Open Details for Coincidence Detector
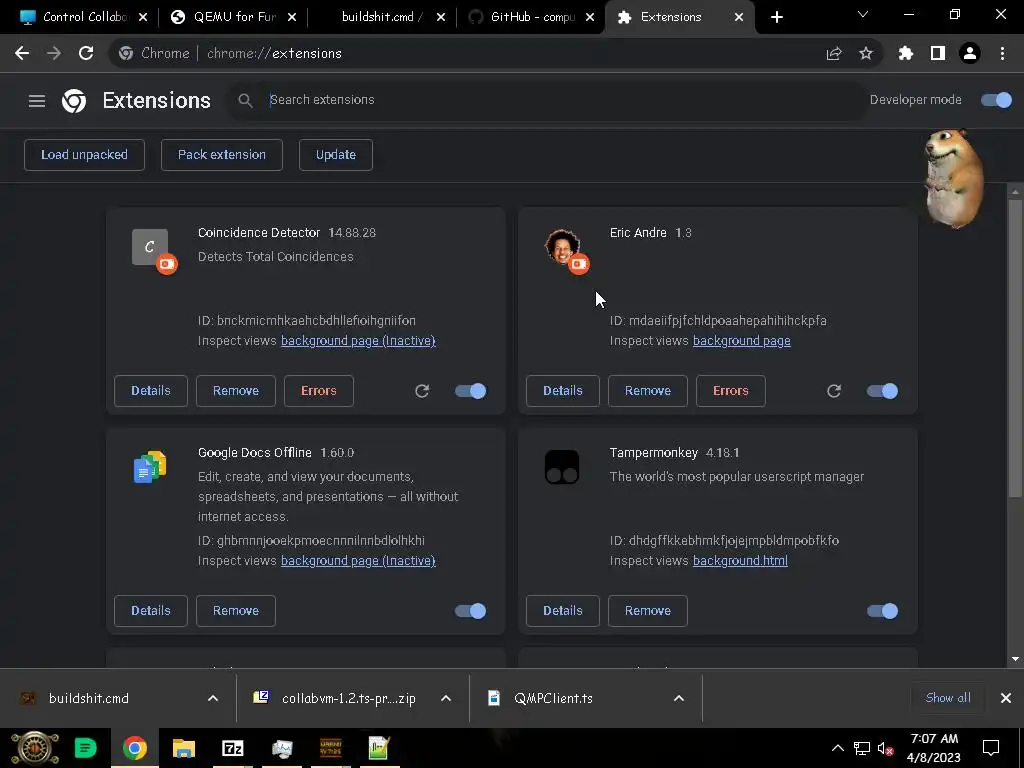 tap(151, 391)
